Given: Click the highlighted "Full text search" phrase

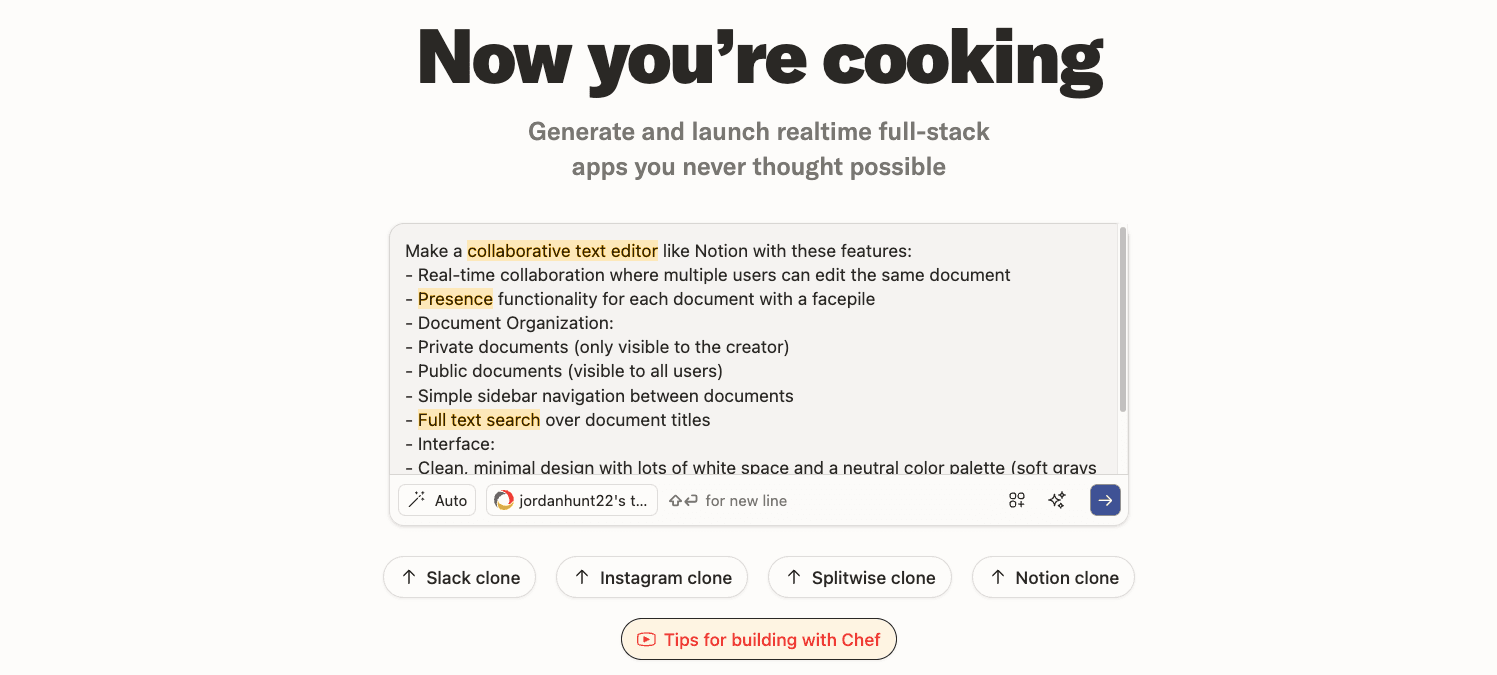Looking at the screenshot, I should (x=479, y=420).
